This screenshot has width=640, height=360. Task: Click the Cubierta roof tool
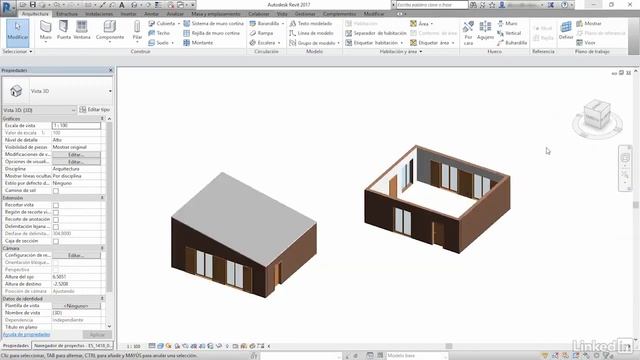tap(164, 24)
